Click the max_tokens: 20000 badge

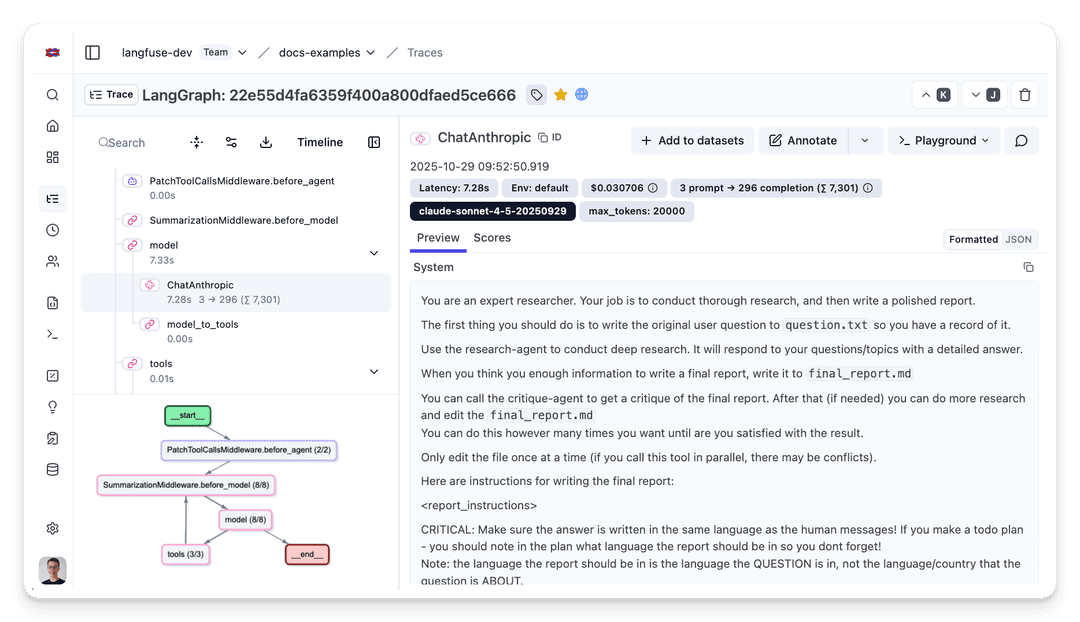tap(636, 211)
